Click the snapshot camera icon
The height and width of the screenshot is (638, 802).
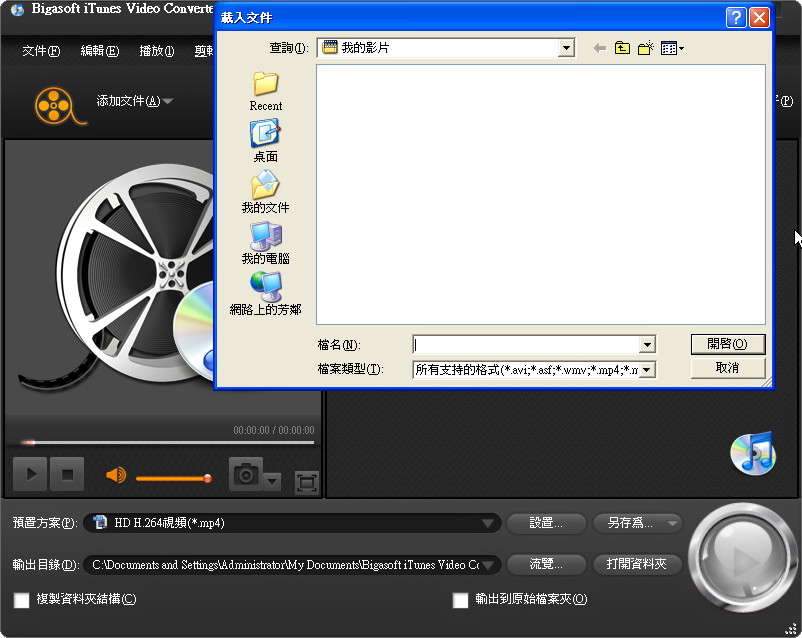pyautogui.click(x=245, y=475)
